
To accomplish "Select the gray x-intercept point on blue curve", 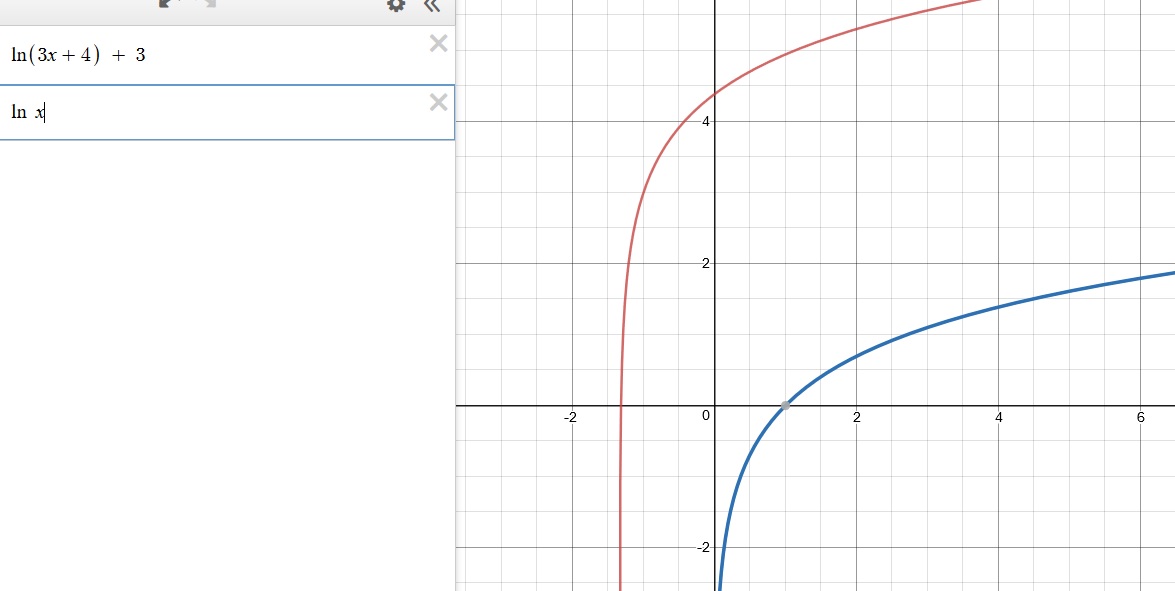I will (785, 405).
